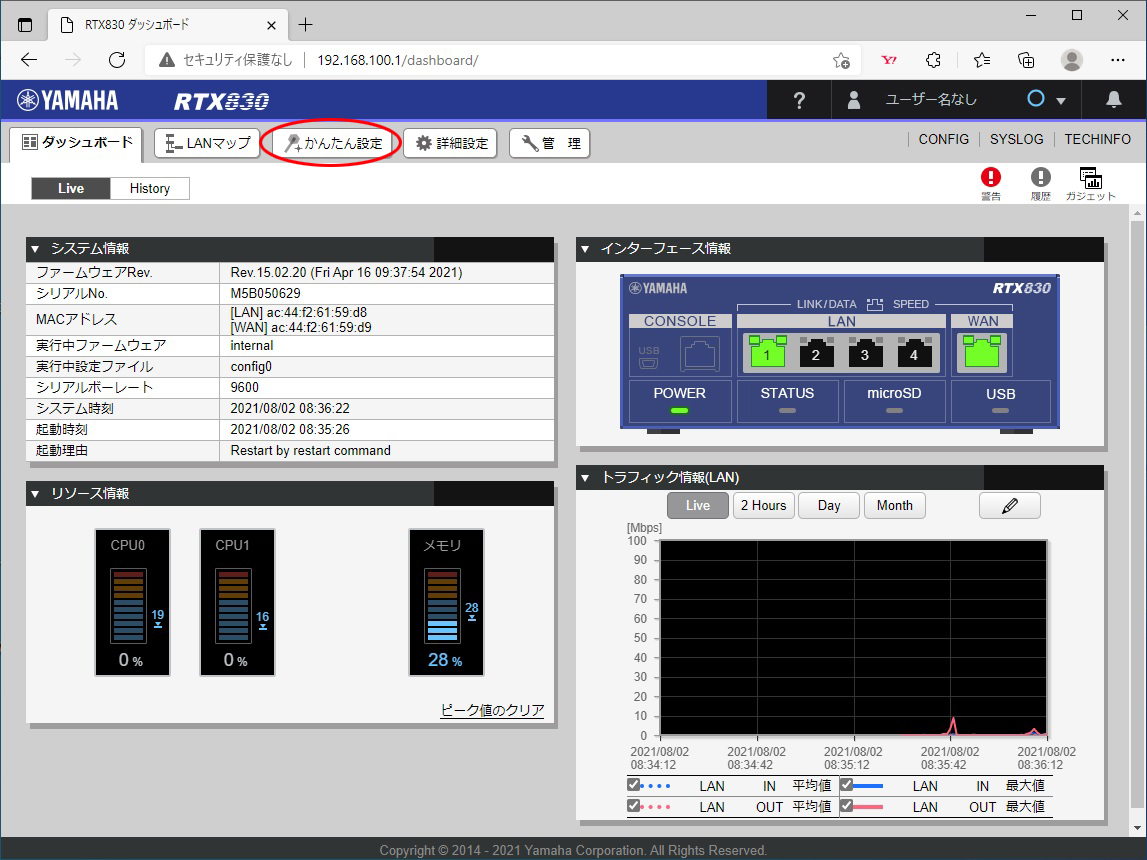Open the browser profile avatar
Viewport: 1147px width, 860px height.
point(1072,60)
